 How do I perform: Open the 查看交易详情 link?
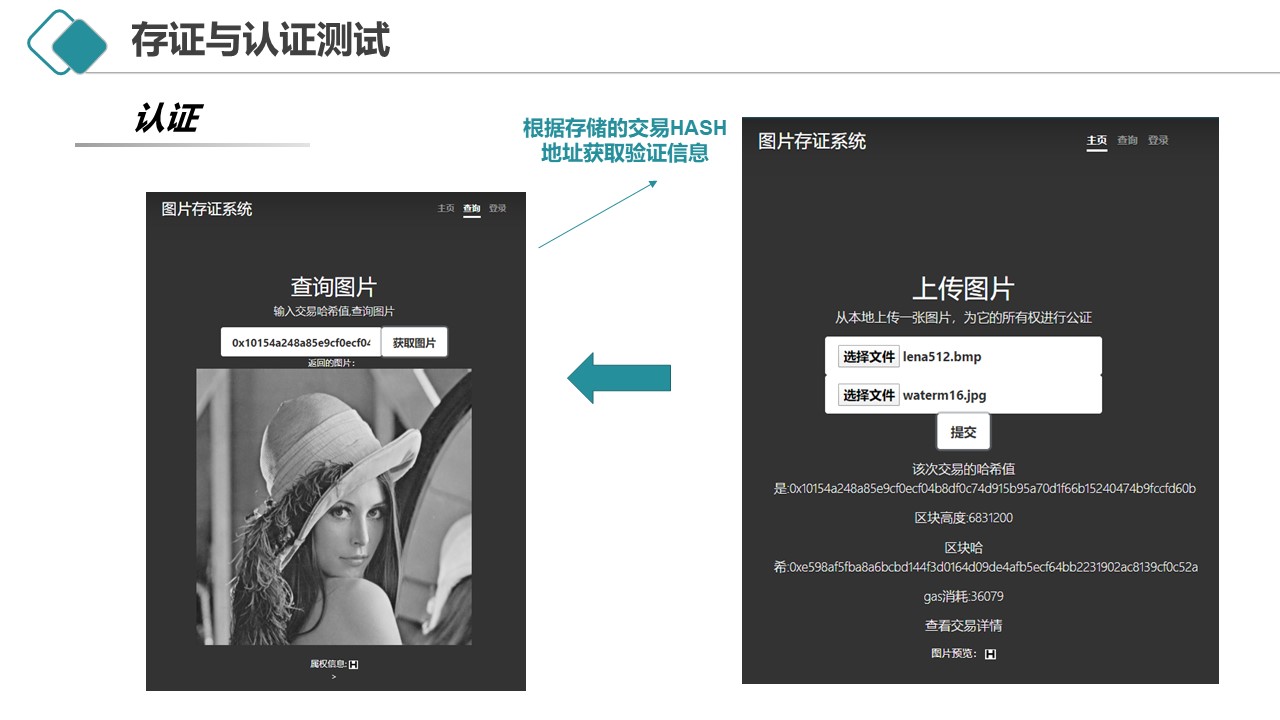pyautogui.click(x=963, y=626)
